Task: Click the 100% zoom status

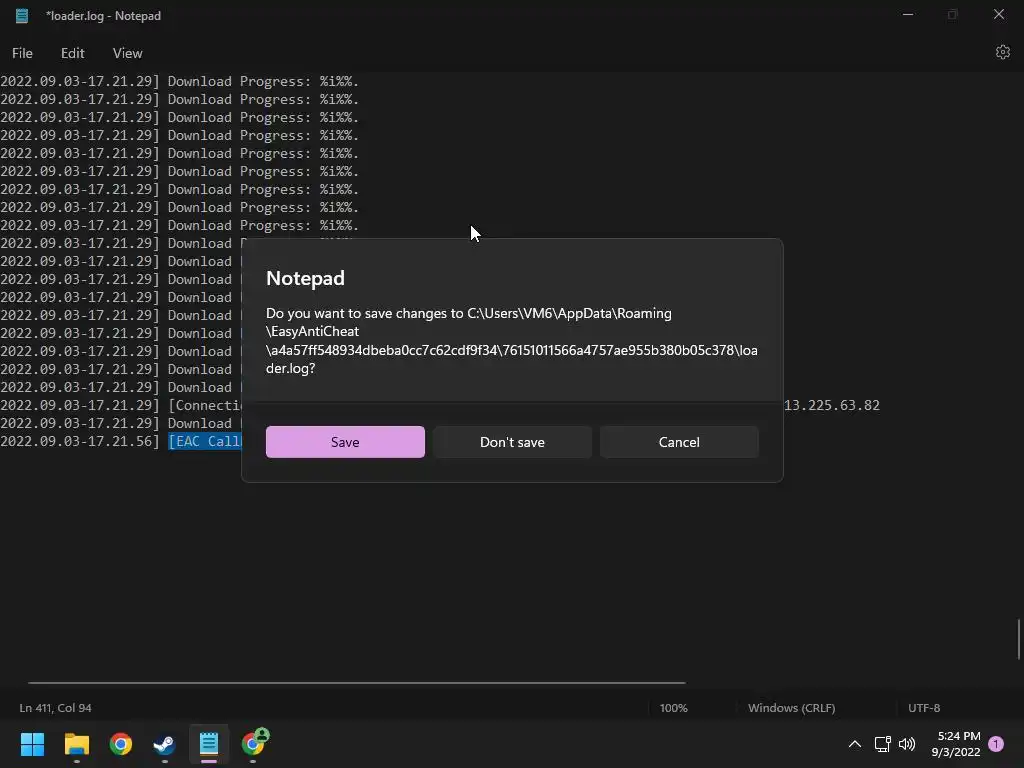Action: point(673,708)
